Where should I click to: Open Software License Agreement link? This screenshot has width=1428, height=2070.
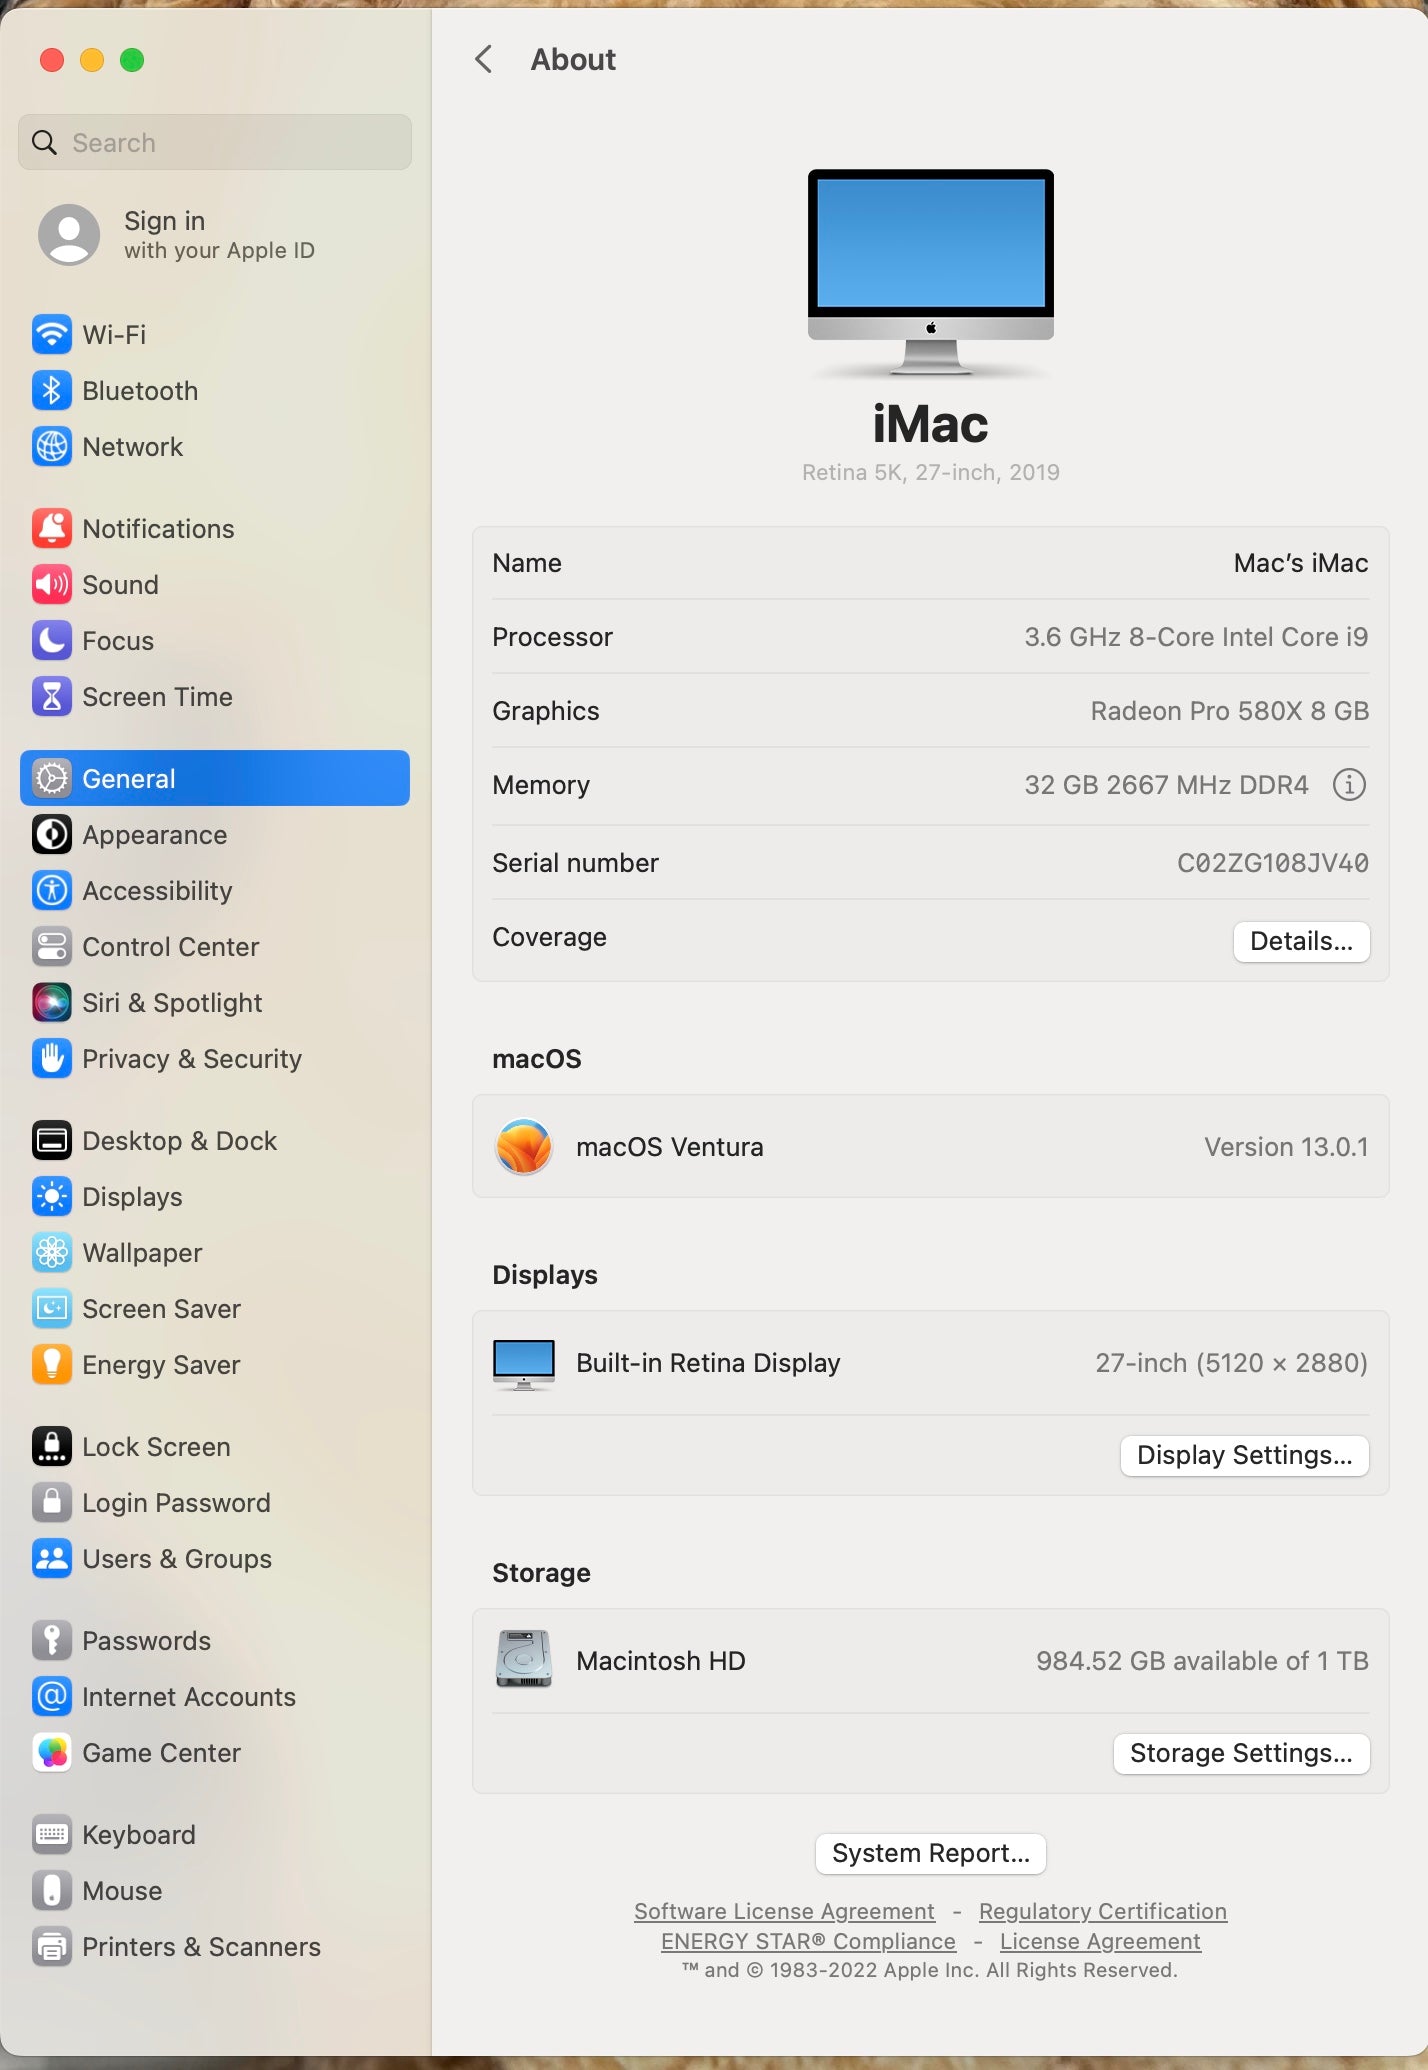[784, 1911]
